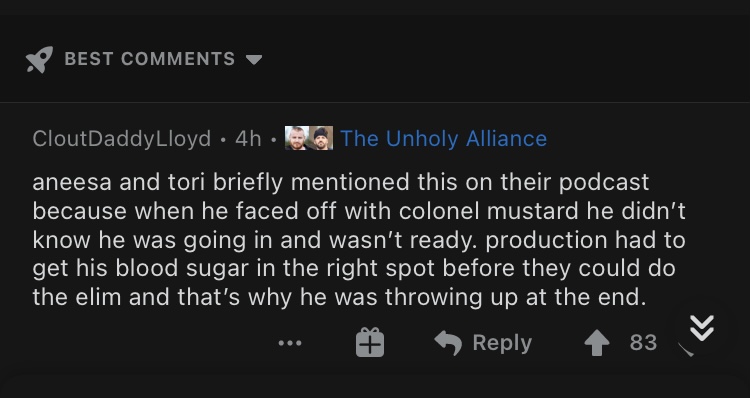This screenshot has height=398, width=750.
Task: Give an award with the gift icon
Action: point(370,342)
